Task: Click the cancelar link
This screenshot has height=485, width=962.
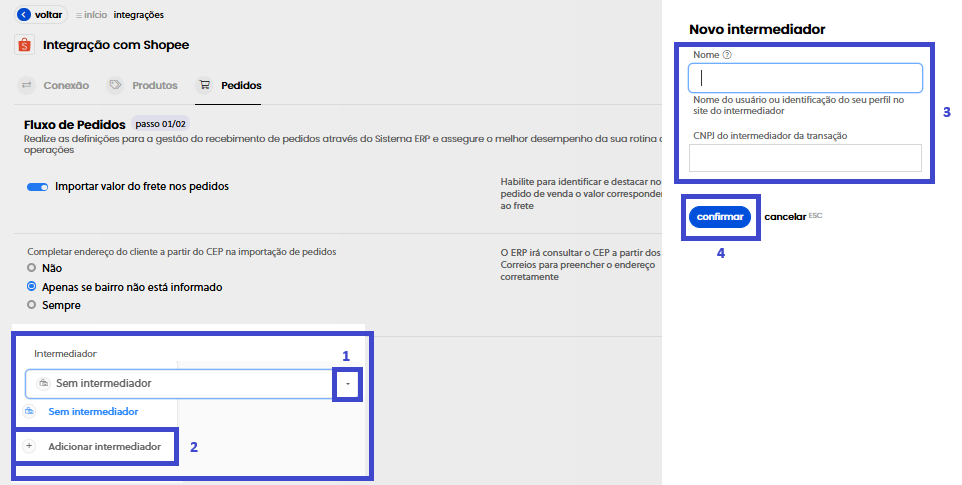Action: pos(785,216)
